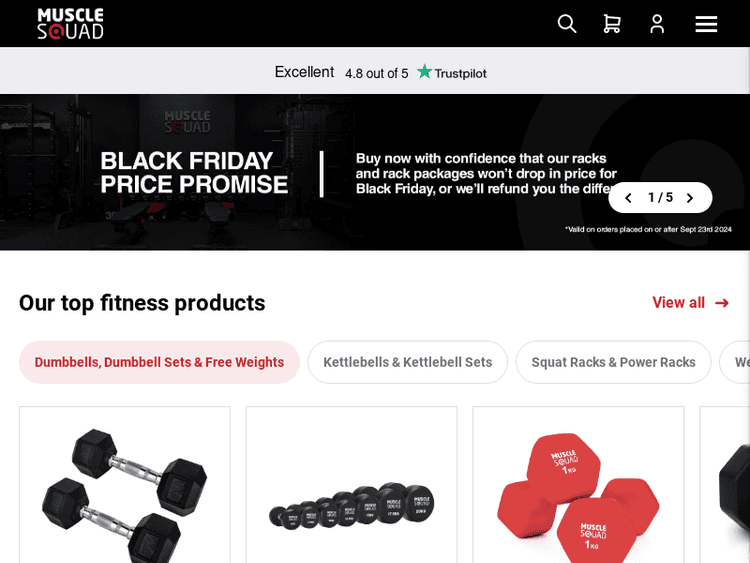750x563 pixels.
Task: Open the black dumbbell set product image
Action: pos(351,505)
